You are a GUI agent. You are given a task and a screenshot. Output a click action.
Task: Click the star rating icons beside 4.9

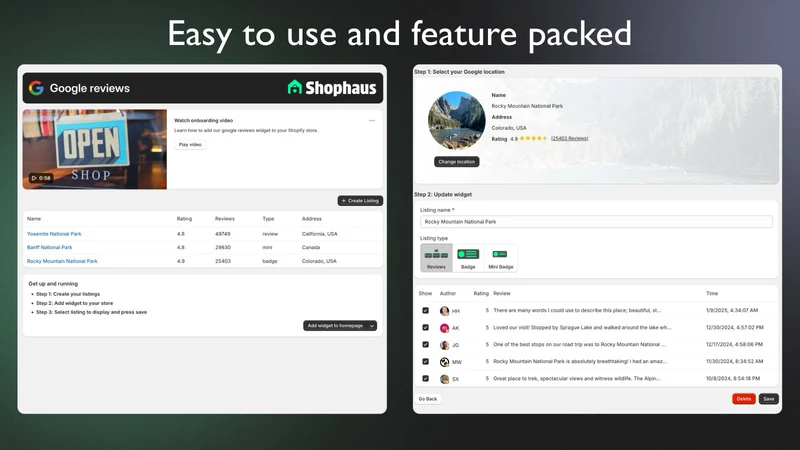pyautogui.click(x=533, y=138)
